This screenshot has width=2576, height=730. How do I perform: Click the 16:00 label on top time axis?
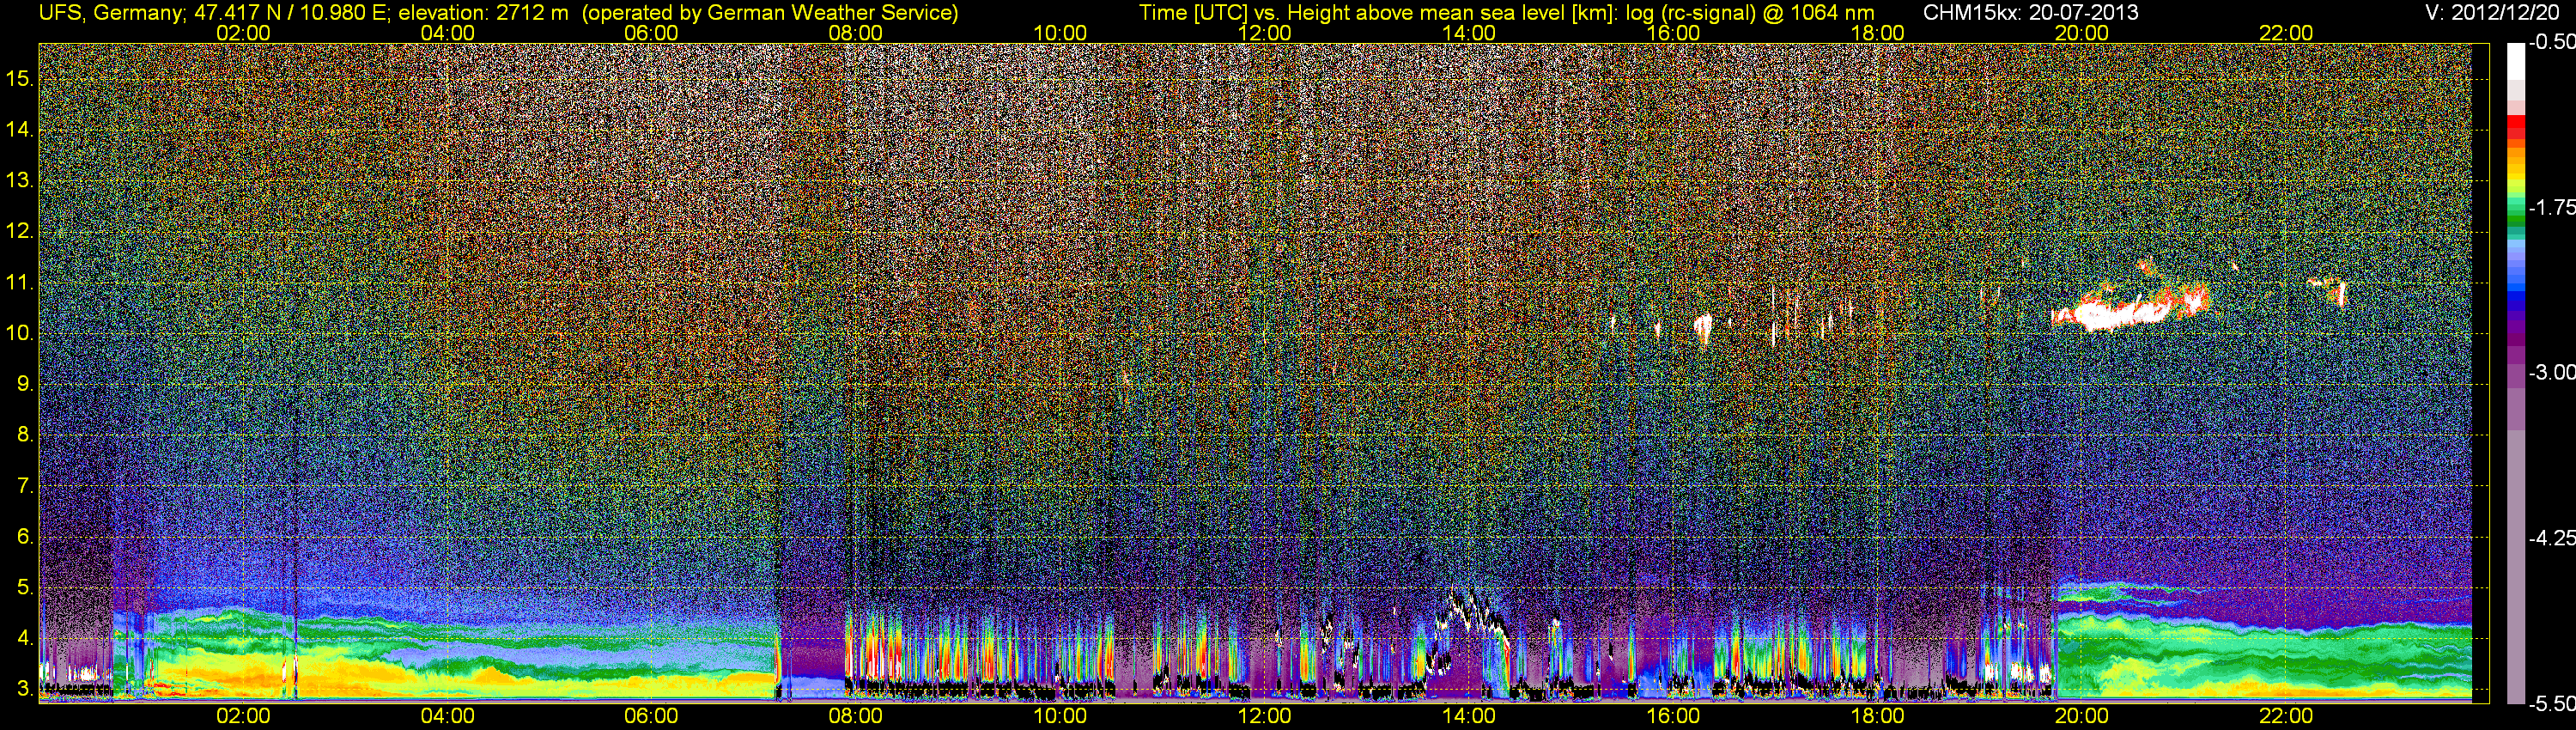[1673, 33]
